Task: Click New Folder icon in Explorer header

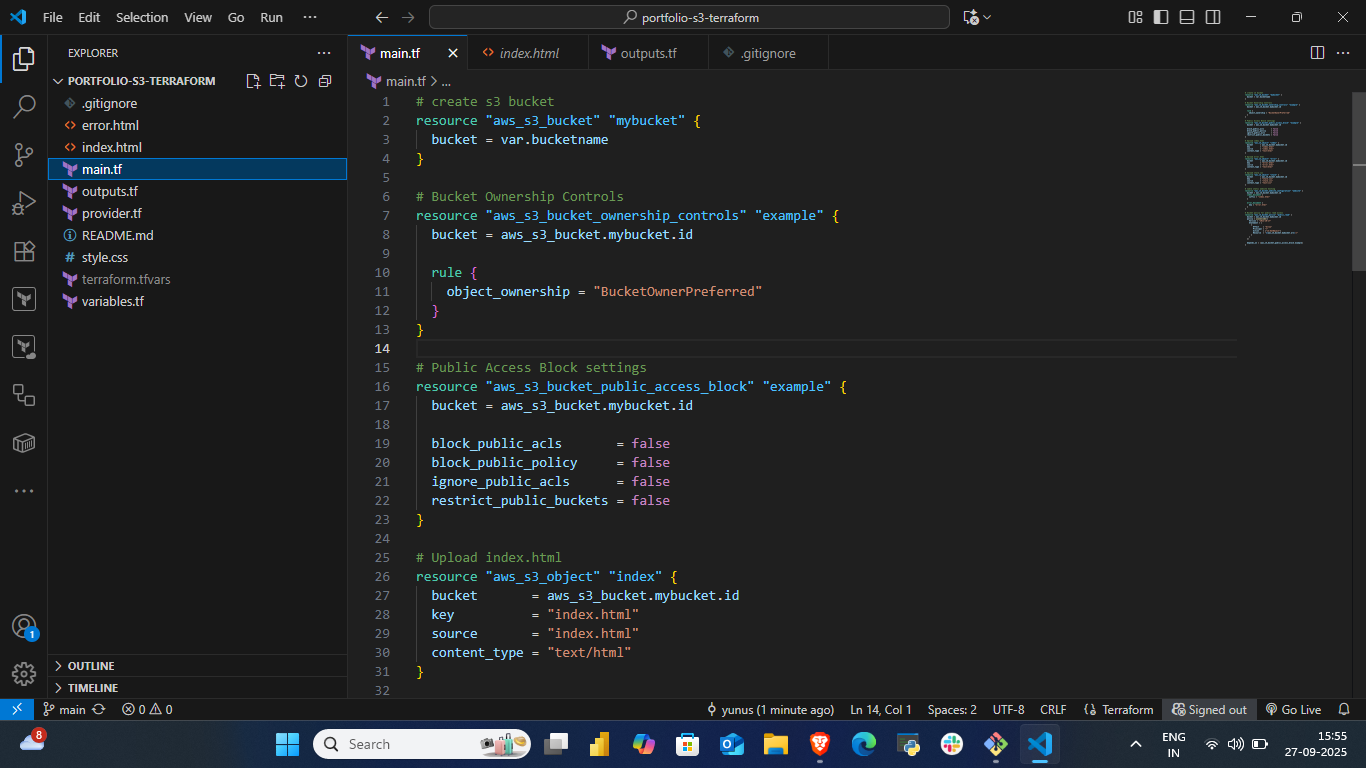Action: 277,81
